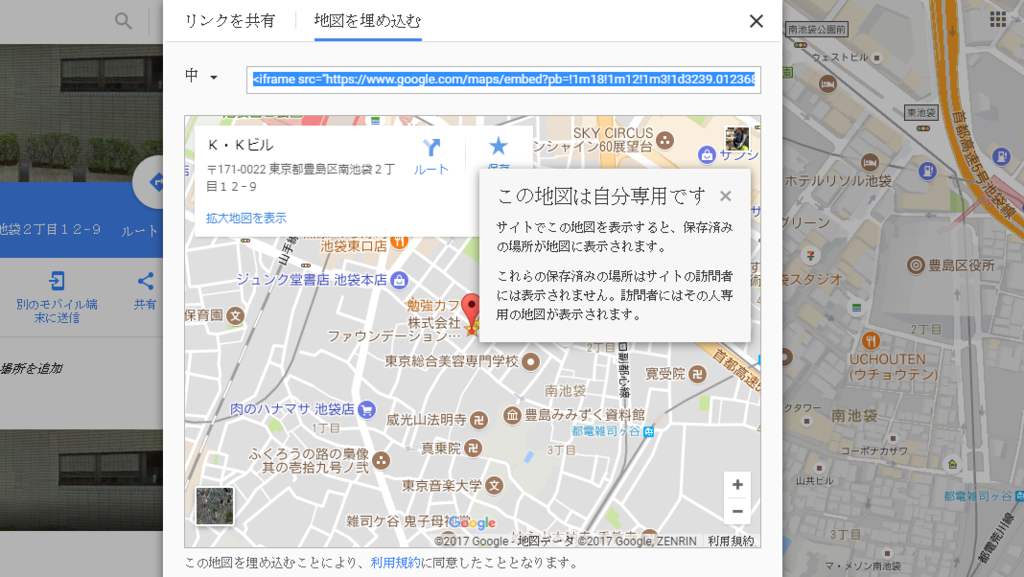
Task: Open the Google apps grid icon
Action: pyautogui.click(x=996, y=17)
